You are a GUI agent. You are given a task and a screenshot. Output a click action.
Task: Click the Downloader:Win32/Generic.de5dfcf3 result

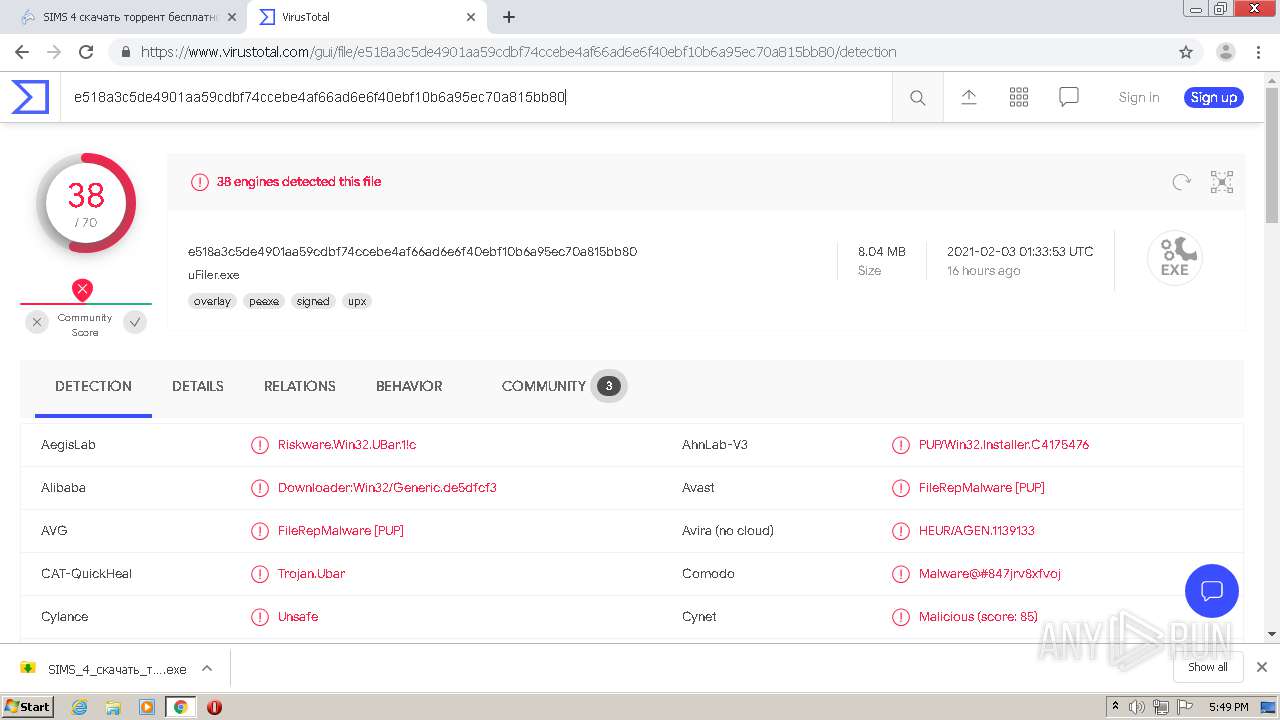[387, 488]
